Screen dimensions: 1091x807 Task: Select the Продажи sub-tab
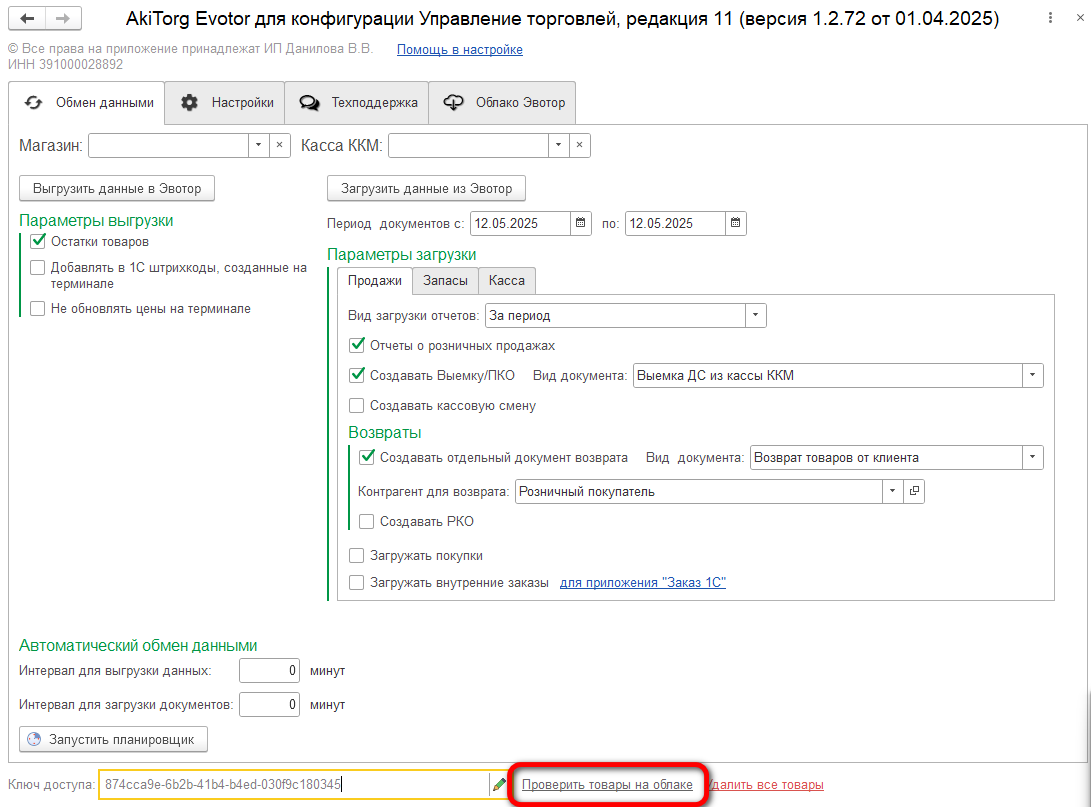pos(375,280)
